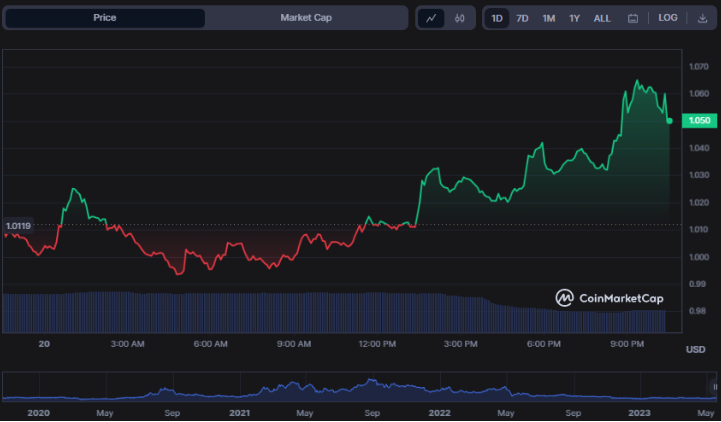Click the current price dot on the chart line
The width and height of the screenshot is (721, 422).
[670, 121]
